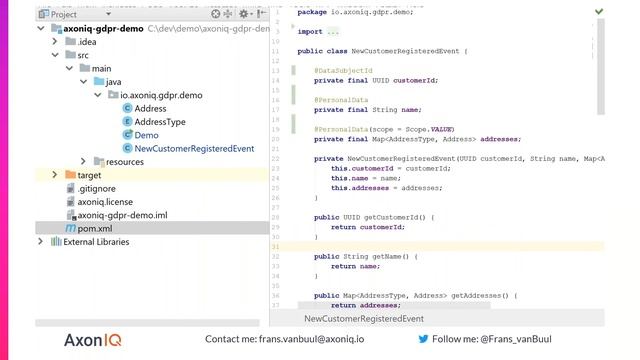The image size is (640, 360).
Task: Click the @PersonalData annotation above name
Action: click(341, 100)
